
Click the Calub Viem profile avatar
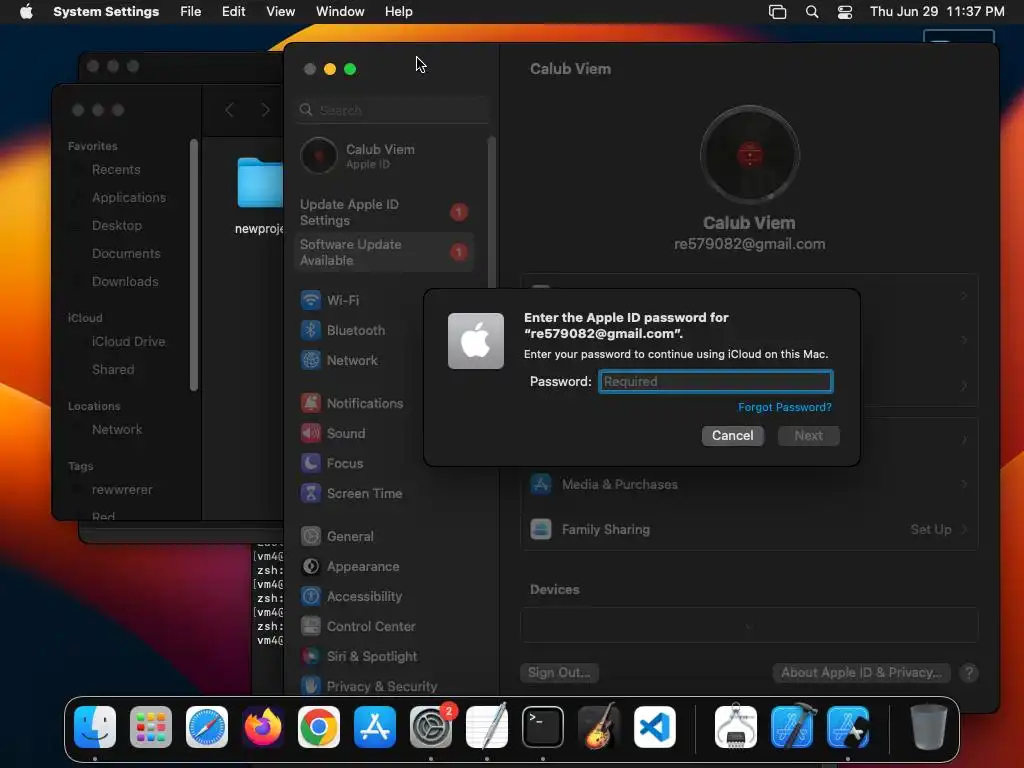(x=750, y=155)
